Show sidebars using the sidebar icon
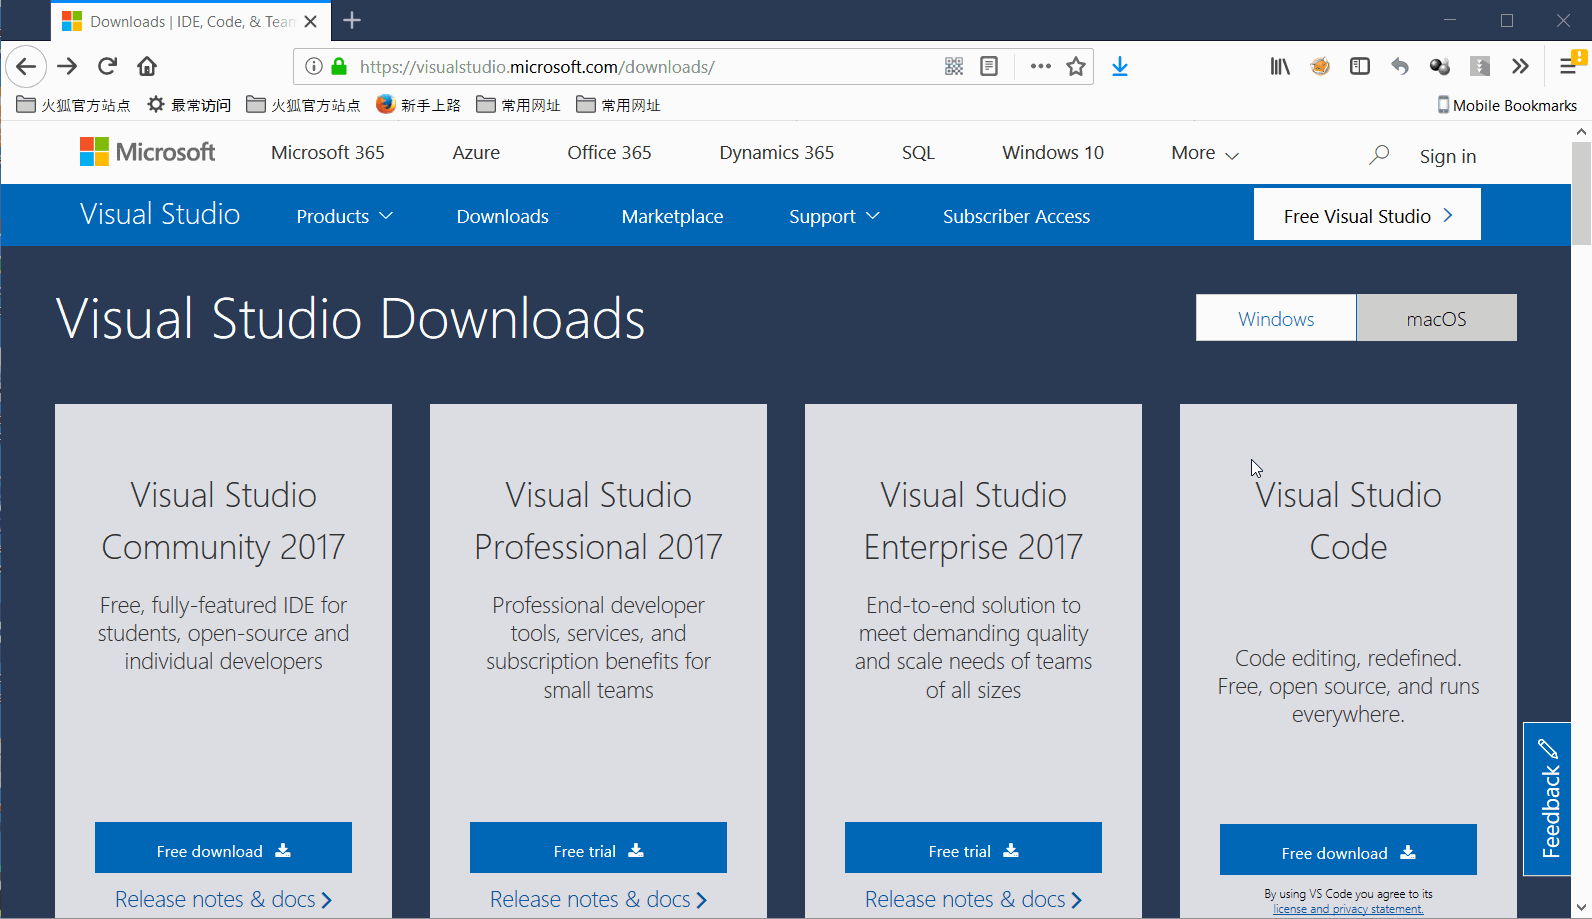Screen dimensions: 1592x919 [x=1360, y=67]
